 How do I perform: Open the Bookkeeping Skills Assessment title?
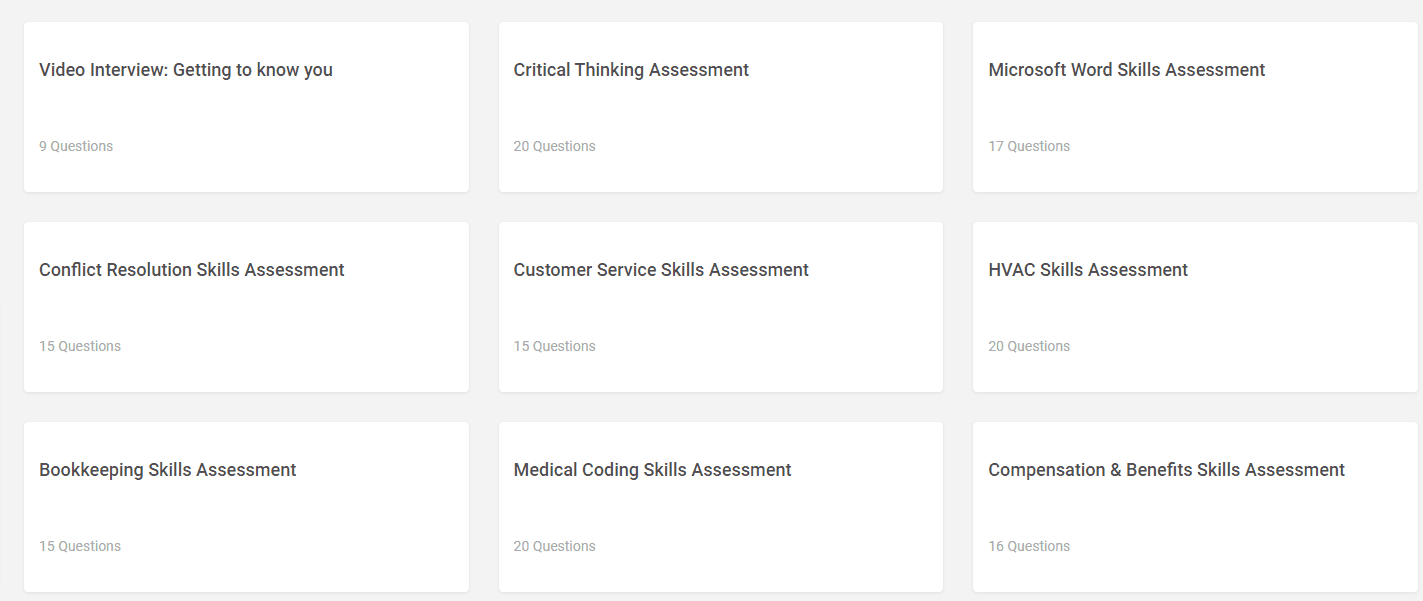[168, 470]
